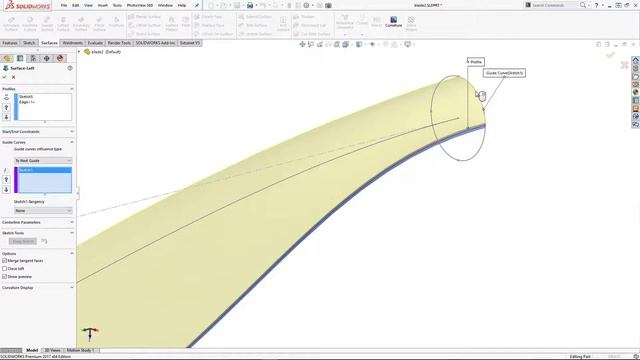Click the search magnifier icon
This screenshot has height=360, width=640.
[583, 5]
